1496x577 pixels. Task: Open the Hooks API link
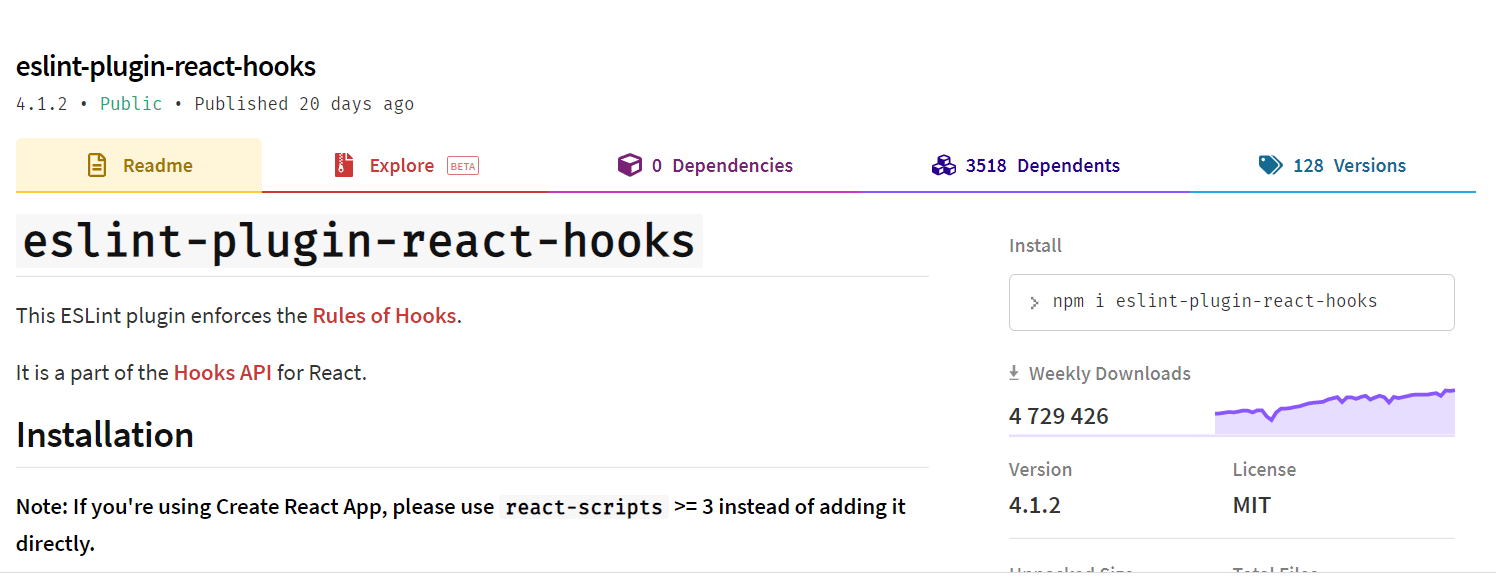[222, 372]
